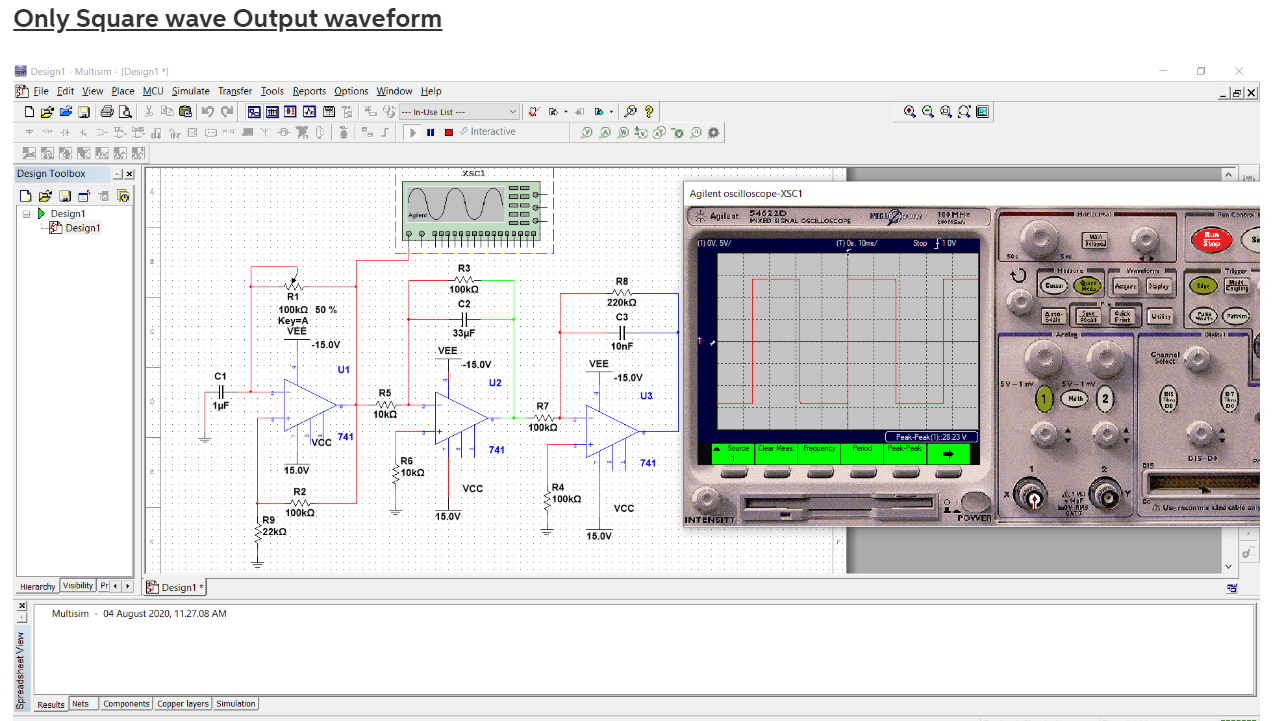Click the Run simulation play icon
Image resolution: width=1281 pixels, height=721 pixels.
(x=413, y=132)
